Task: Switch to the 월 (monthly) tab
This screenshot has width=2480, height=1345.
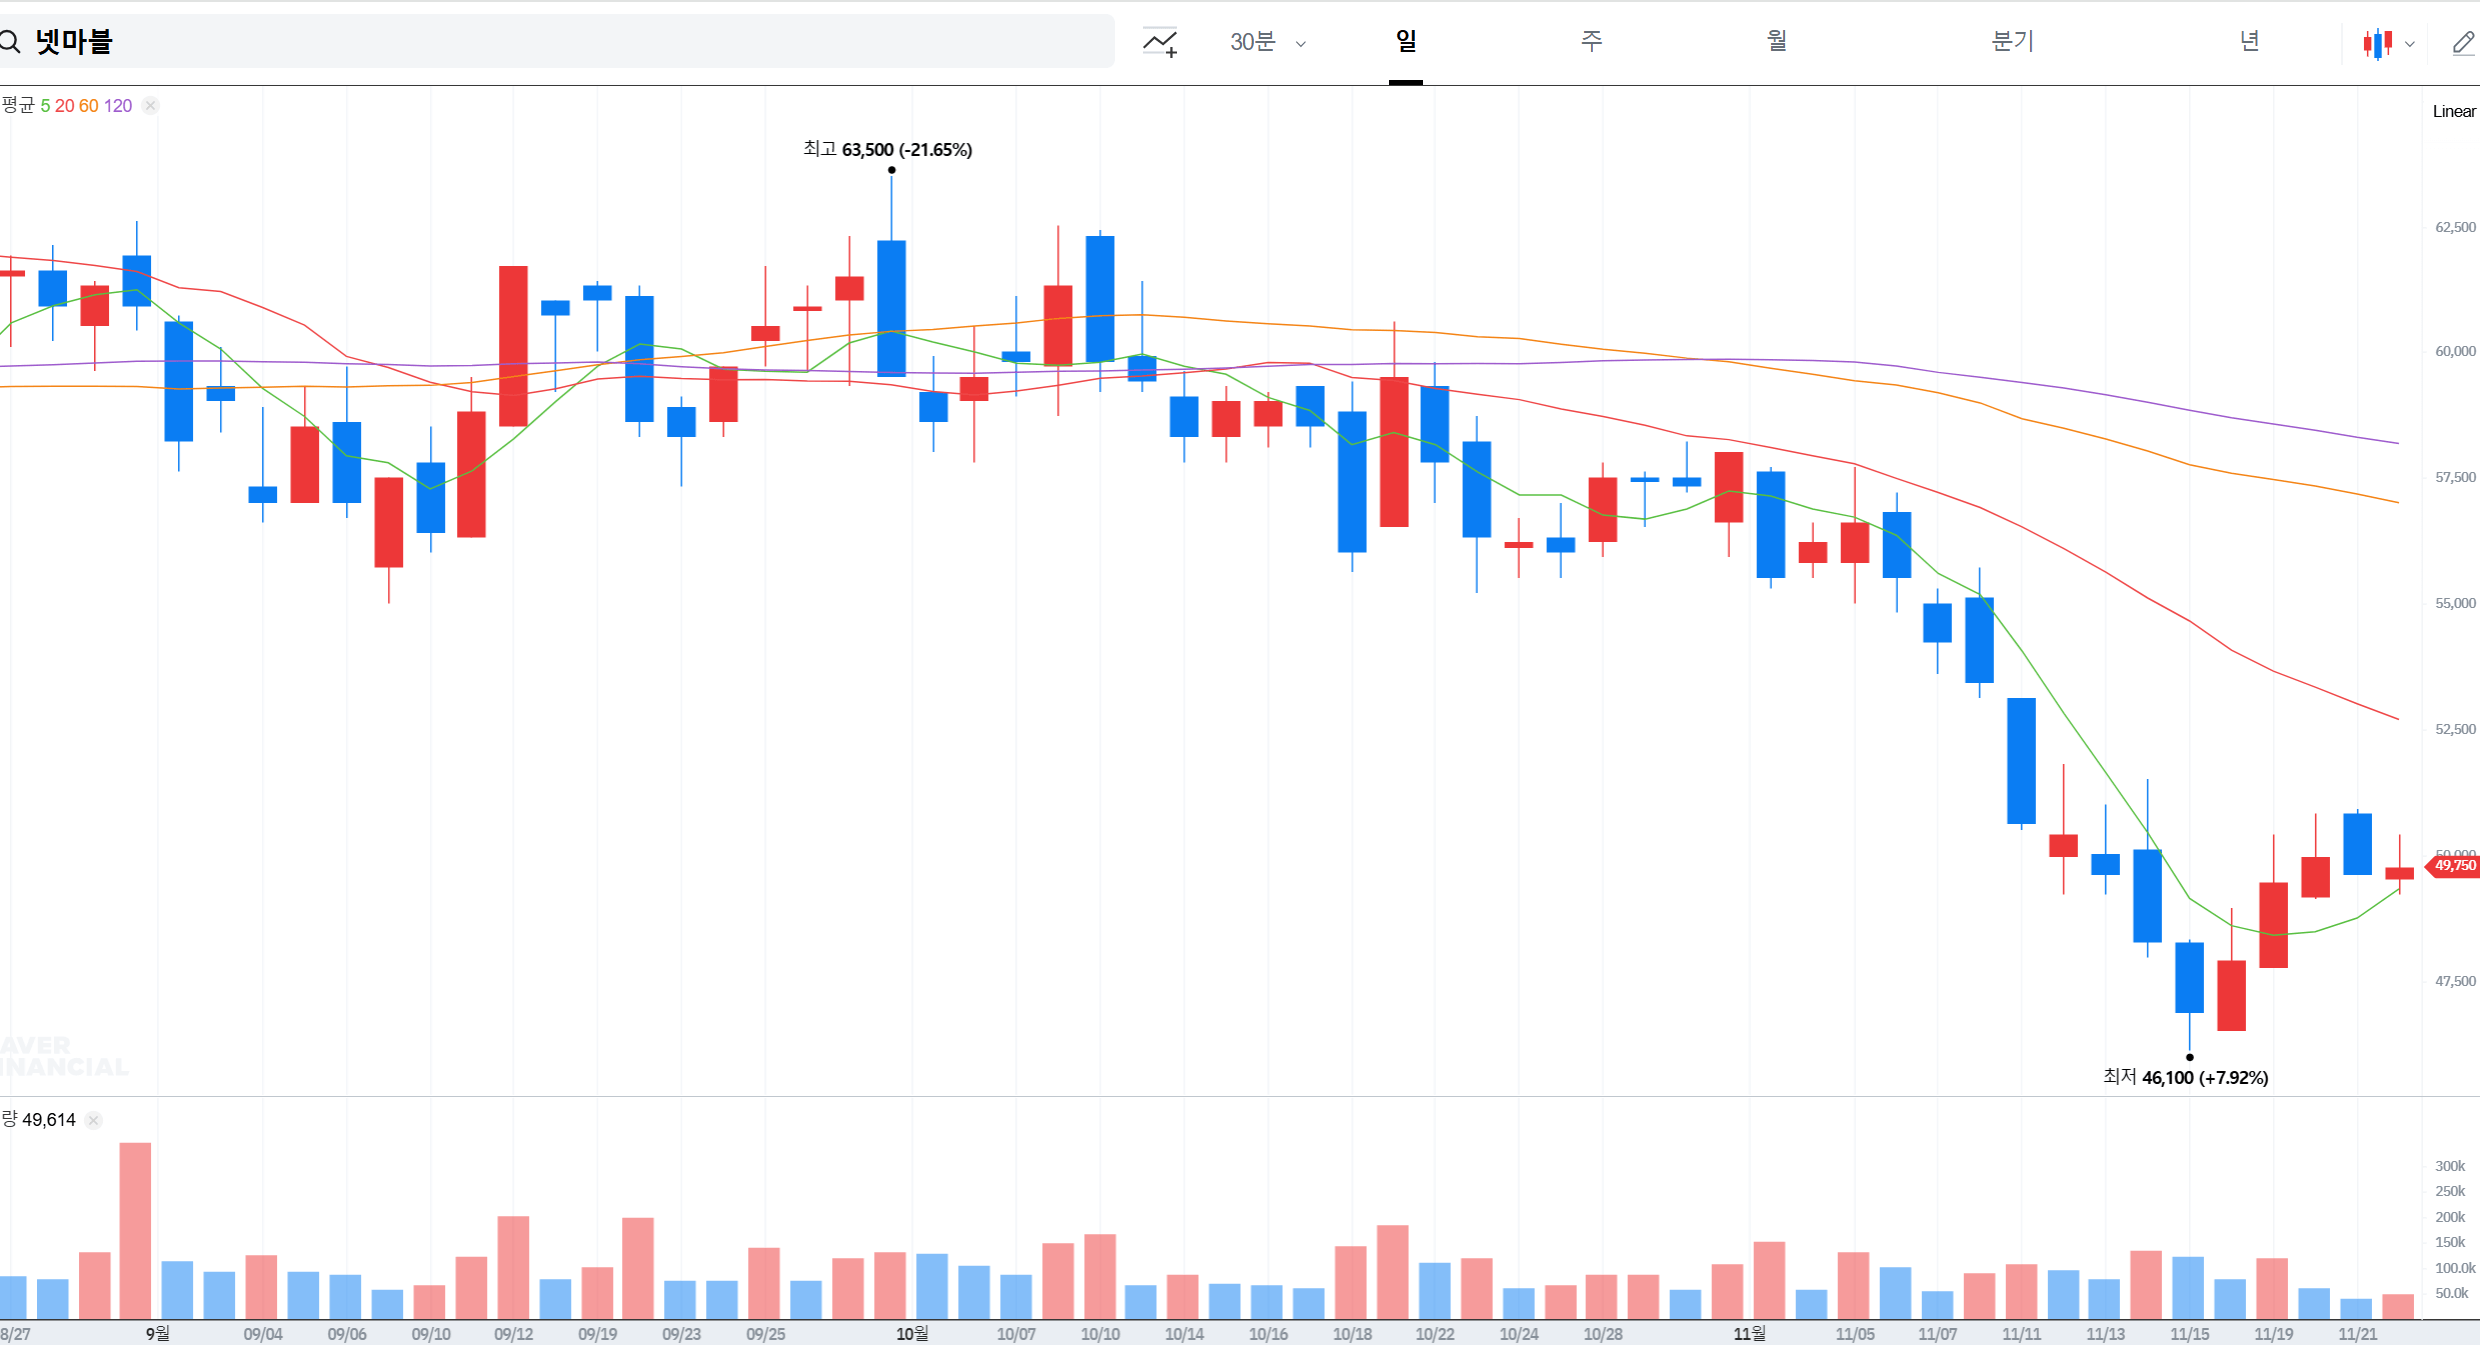Action: pyautogui.click(x=1776, y=41)
